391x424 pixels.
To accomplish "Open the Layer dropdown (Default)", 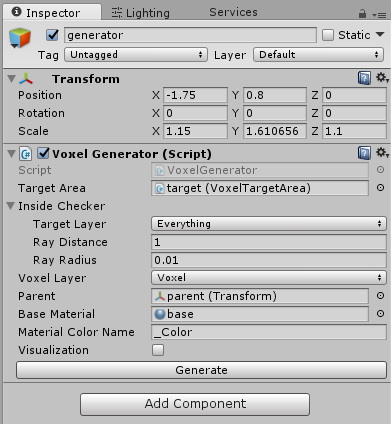I will pyautogui.click(x=318, y=55).
